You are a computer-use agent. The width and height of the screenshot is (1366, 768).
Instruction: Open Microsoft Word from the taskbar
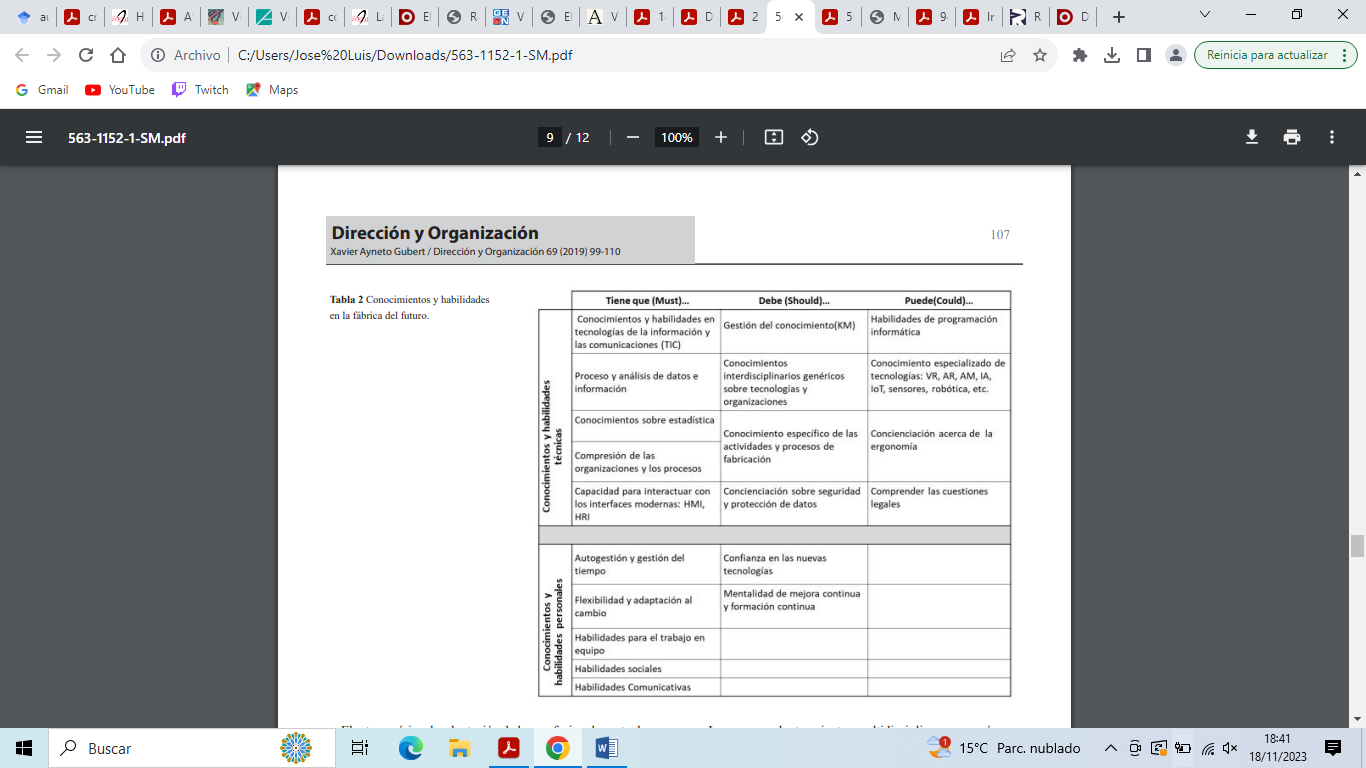(607, 748)
